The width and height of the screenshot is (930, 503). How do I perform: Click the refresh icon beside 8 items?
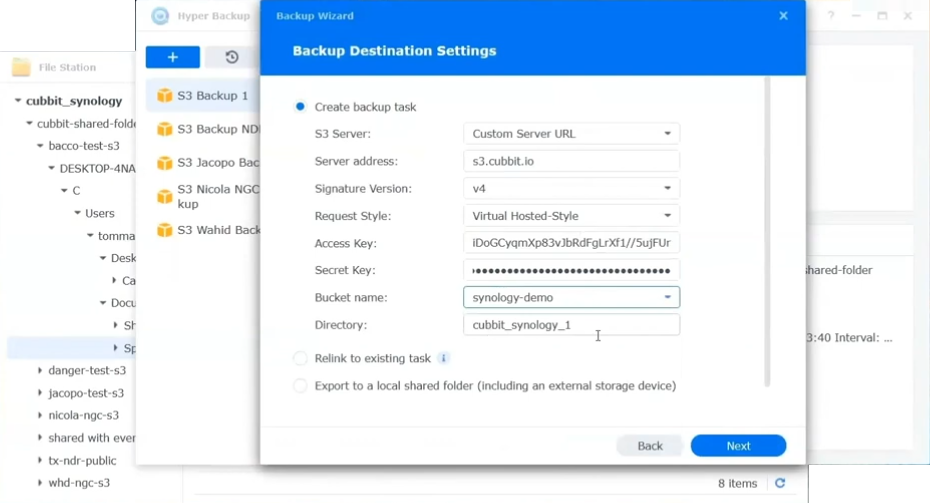click(x=780, y=483)
